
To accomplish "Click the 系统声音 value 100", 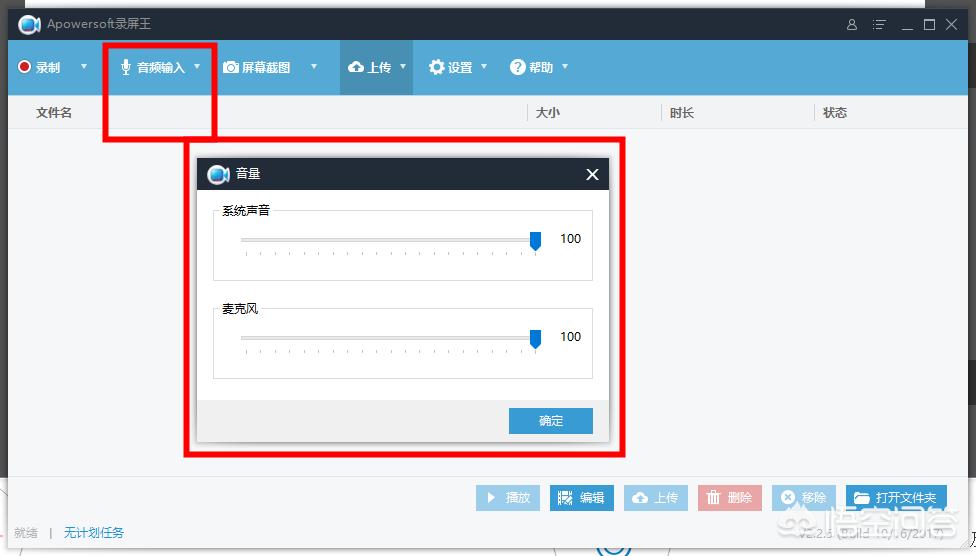I will 570,238.
